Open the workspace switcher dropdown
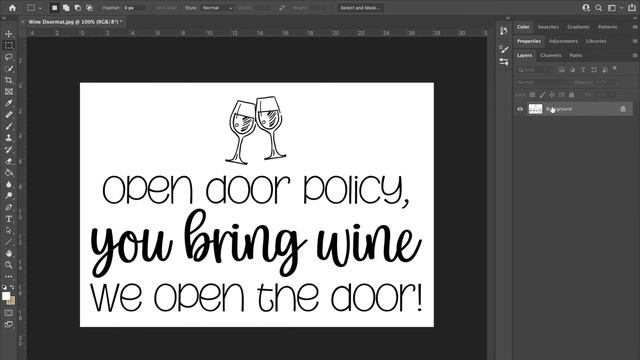 click(x=613, y=8)
